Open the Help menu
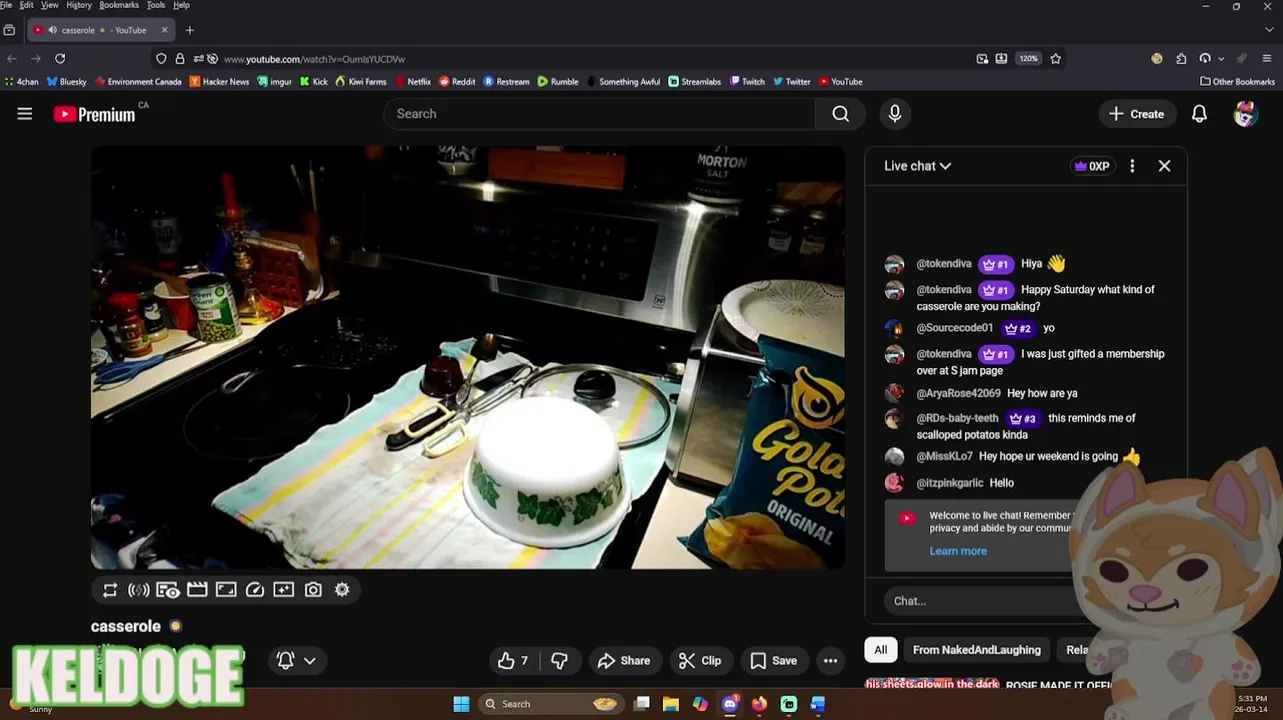 click(181, 5)
